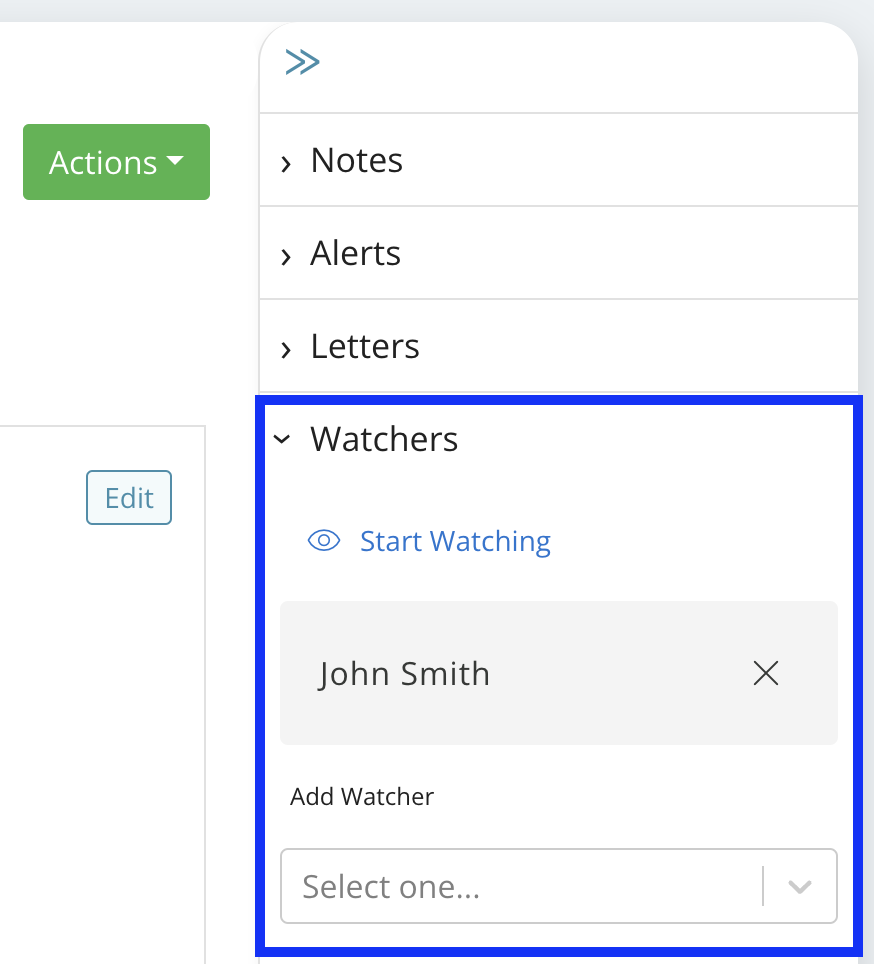Click the eye icon next to Start Watching
Viewport: 874px width, 964px height.
pos(323,540)
